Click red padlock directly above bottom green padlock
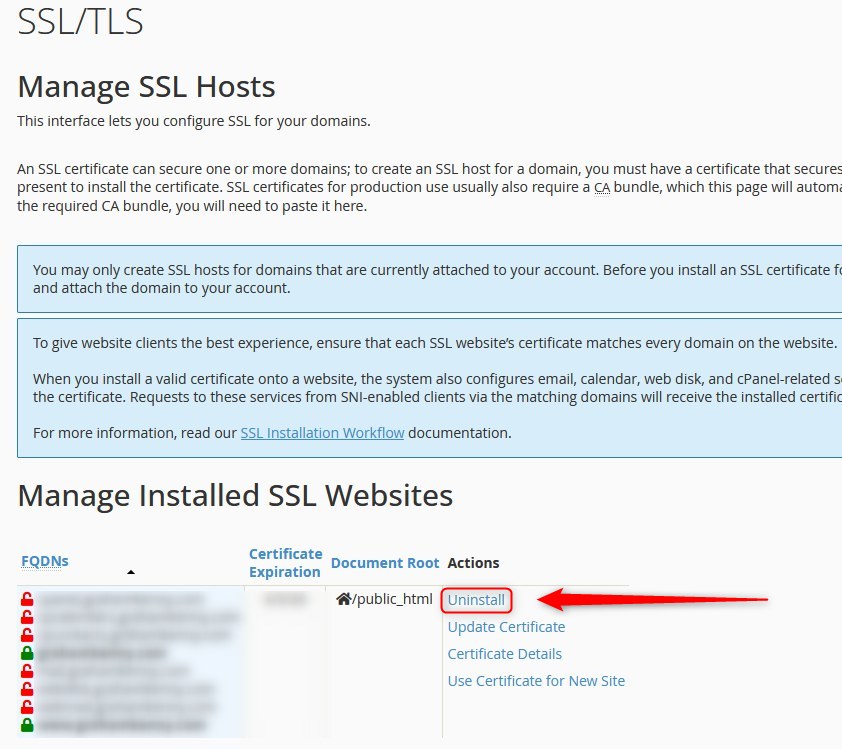The height and width of the screenshot is (749, 842). coord(27,706)
